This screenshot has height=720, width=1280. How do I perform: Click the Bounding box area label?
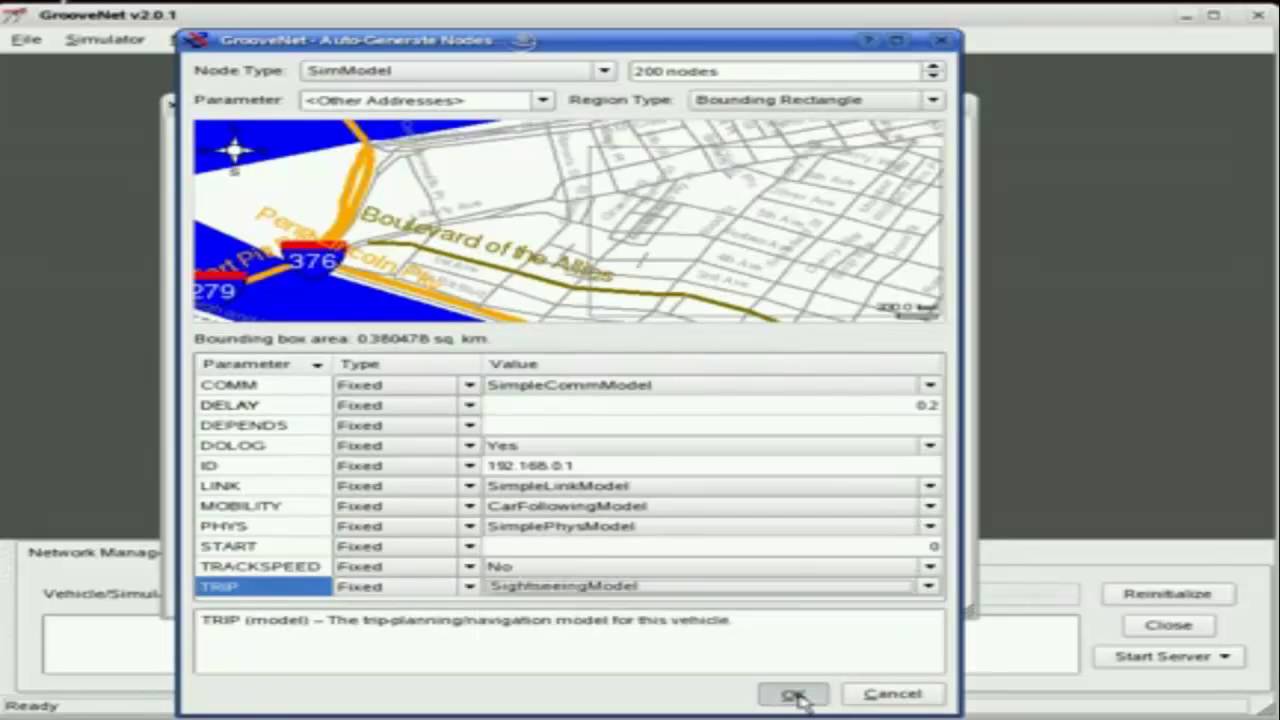pyautogui.click(x=341, y=339)
